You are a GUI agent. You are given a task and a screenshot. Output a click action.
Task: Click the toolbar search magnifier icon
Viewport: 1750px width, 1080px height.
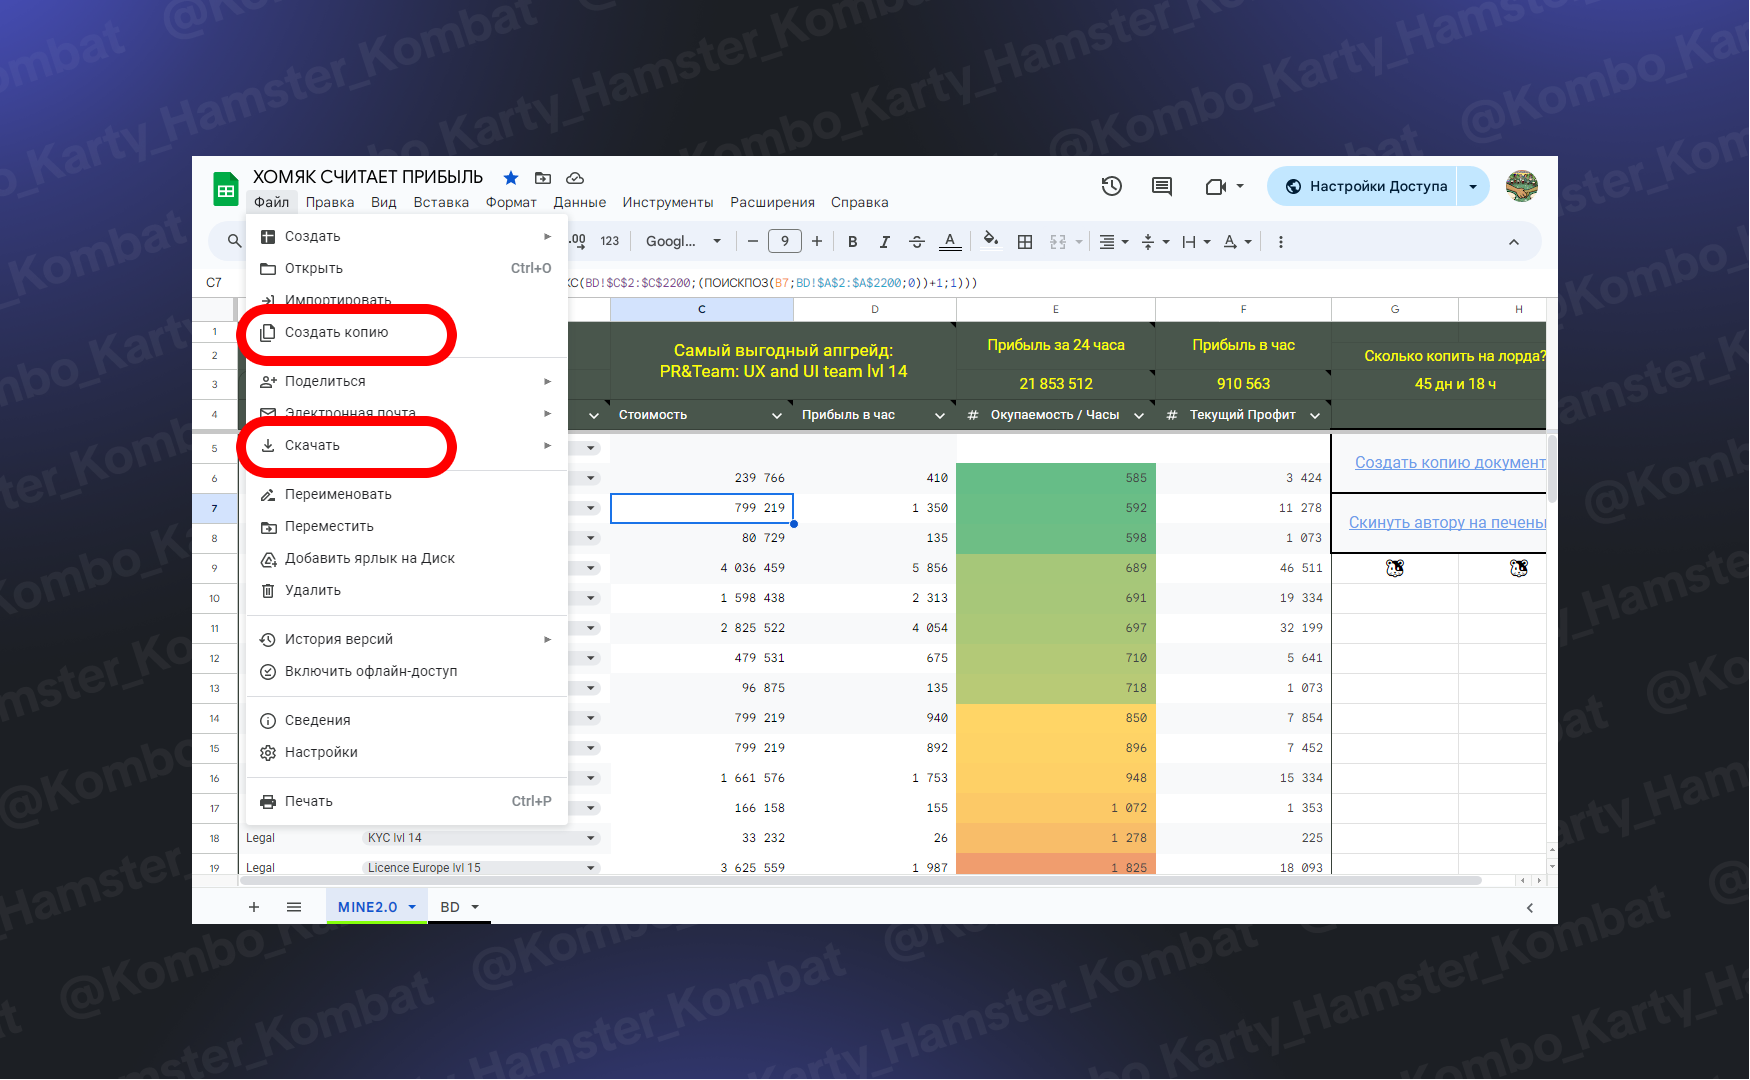pyautogui.click(x=234, y=241)
